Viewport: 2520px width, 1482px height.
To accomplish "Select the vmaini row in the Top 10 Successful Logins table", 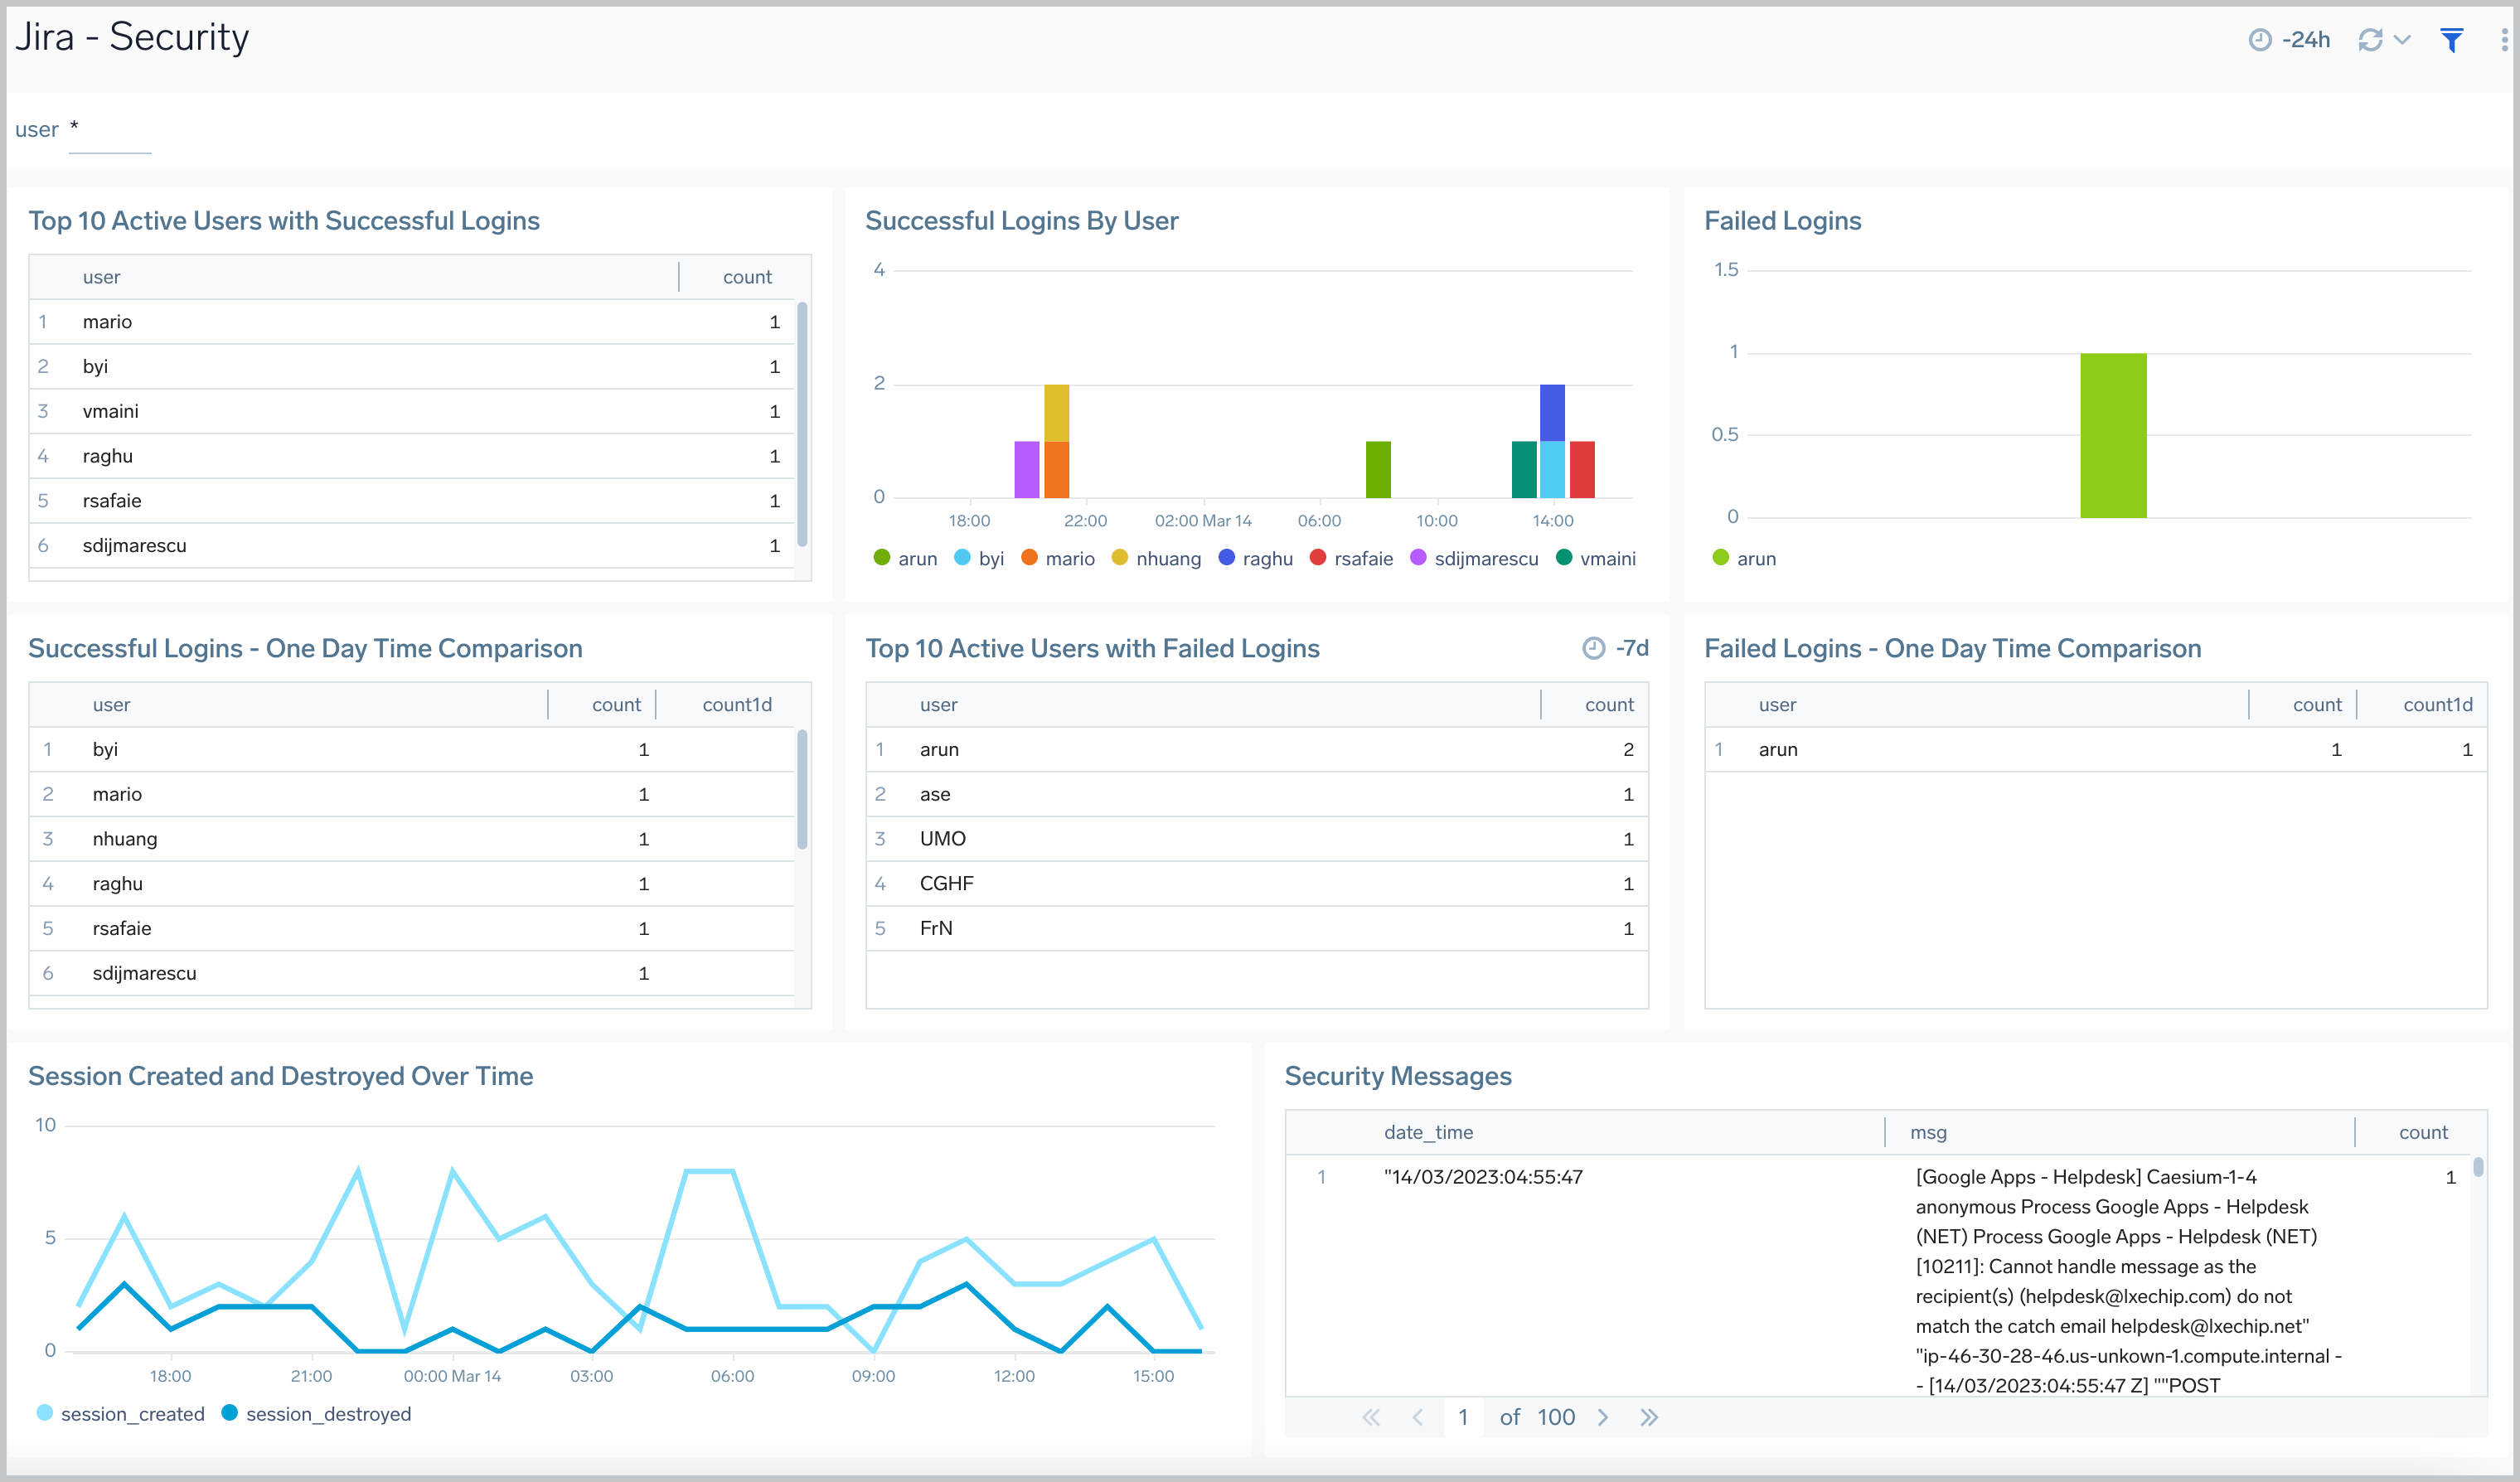I will coord(412,411).
